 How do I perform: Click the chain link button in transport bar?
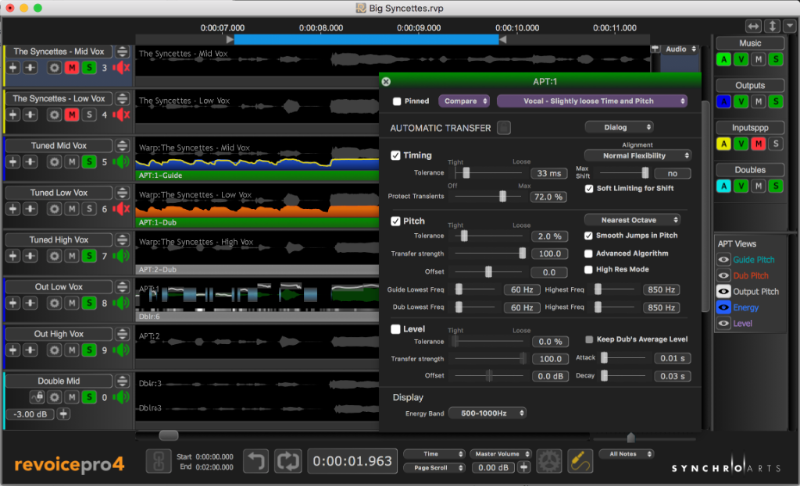coord(159,461)
